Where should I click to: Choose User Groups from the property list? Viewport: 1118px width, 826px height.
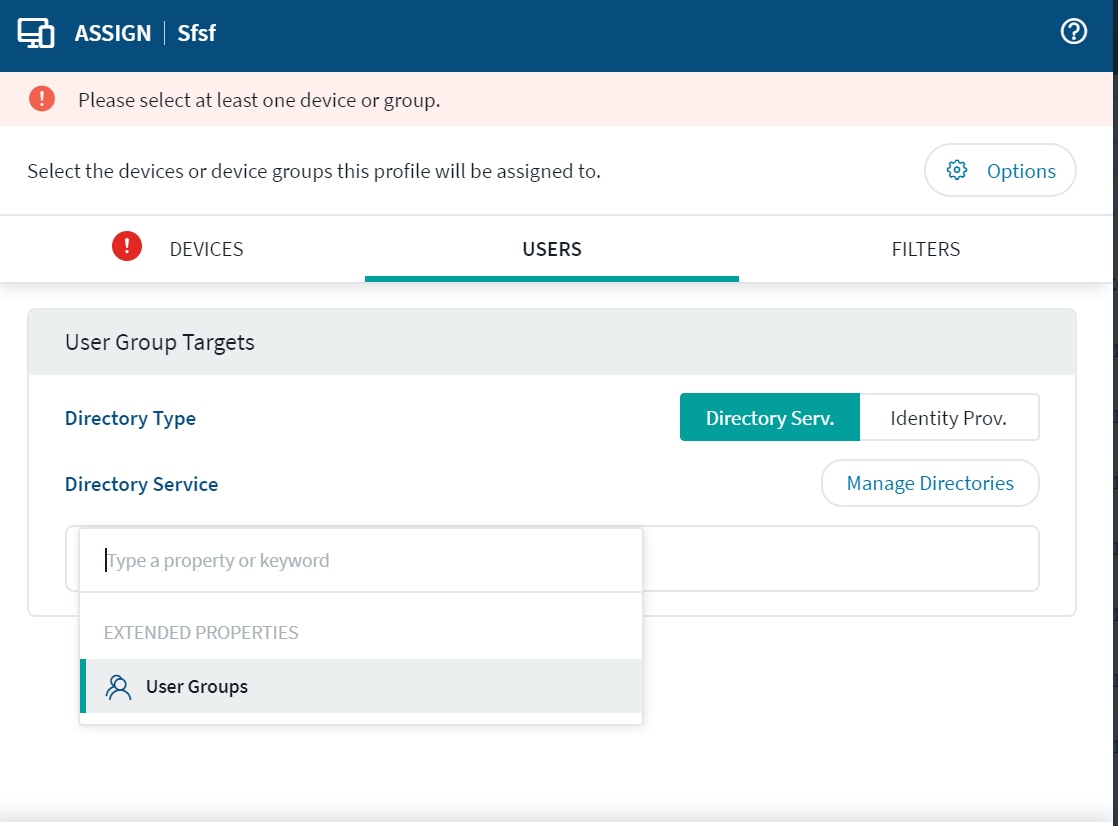pos(197,687)
